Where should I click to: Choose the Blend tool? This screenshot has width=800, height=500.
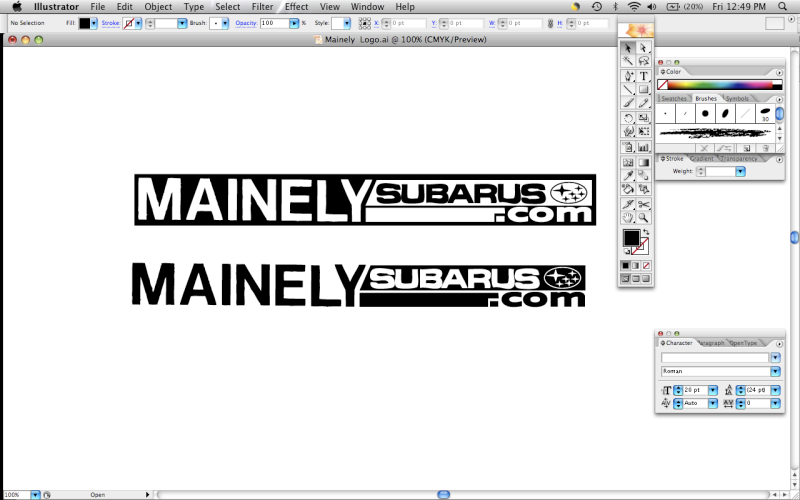(x=643, y=176)
